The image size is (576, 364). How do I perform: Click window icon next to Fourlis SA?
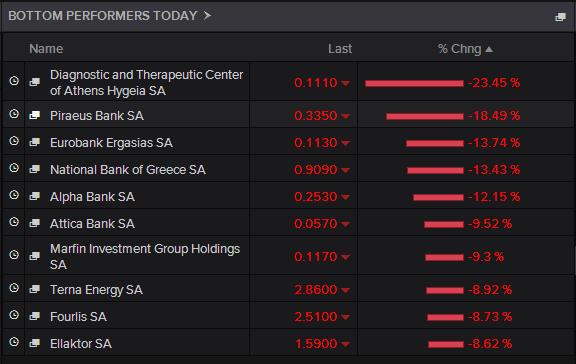(x=35, y=316)
